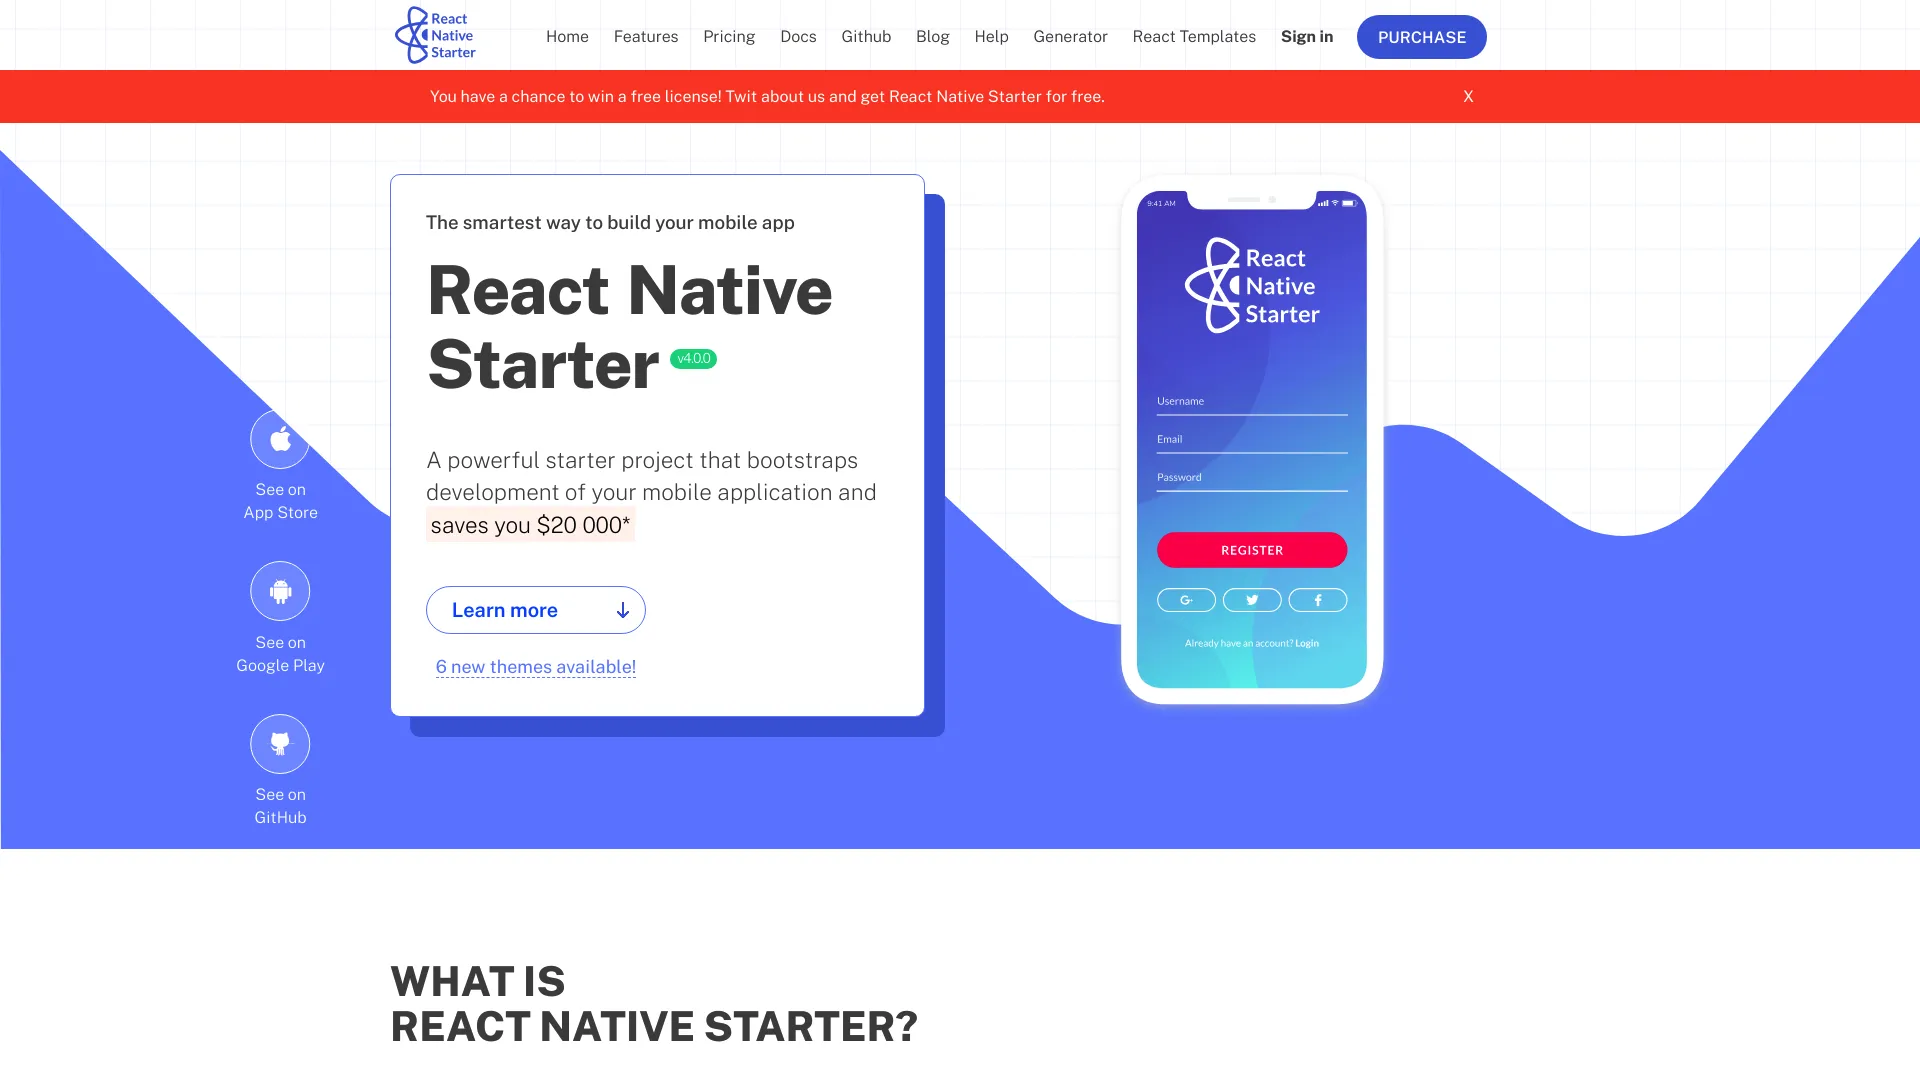Click the App Store icon
This screenshot has width=1920, height=1080.
280,439
